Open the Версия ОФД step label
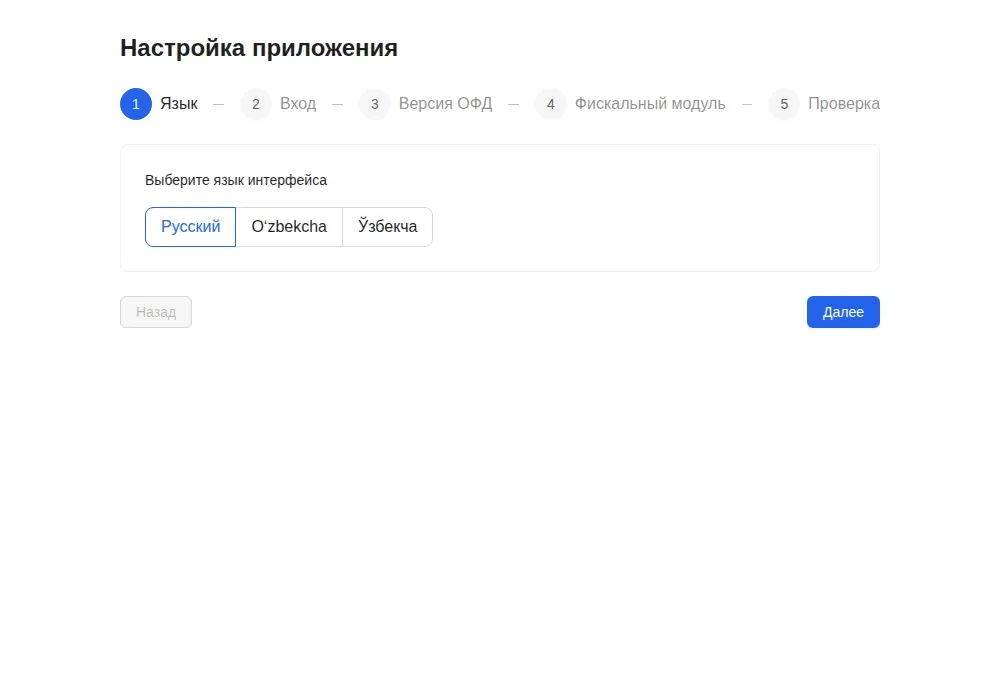Viewport: 1000px width, 680px height. 445,103
